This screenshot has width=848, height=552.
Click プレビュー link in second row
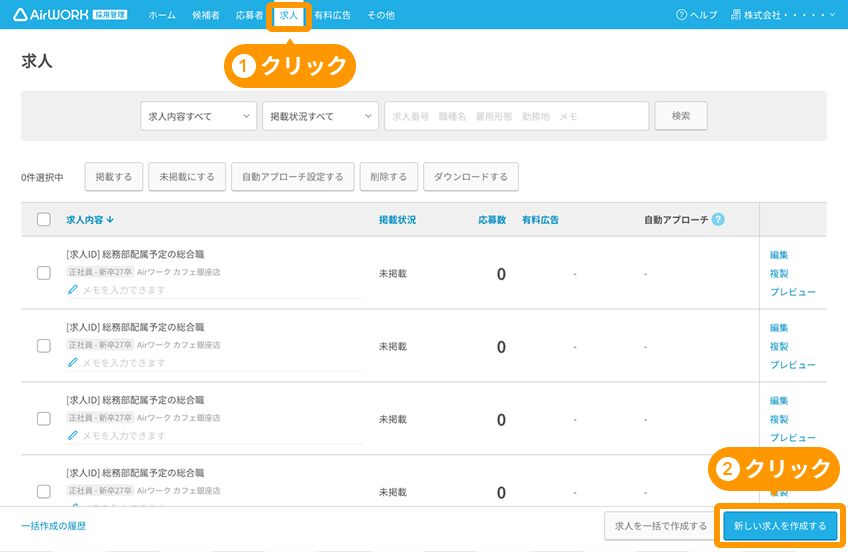(793, 365)
